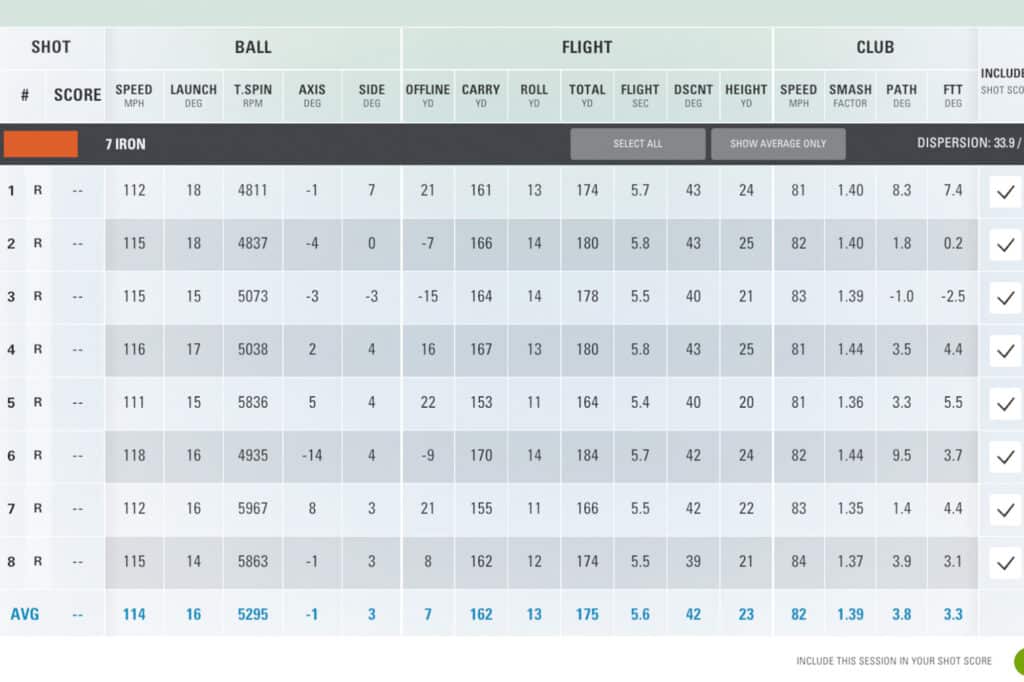Deselect the include checkbox for shot 6
The width and height of the screenshot is (1024, 682).
[1005, 456]
